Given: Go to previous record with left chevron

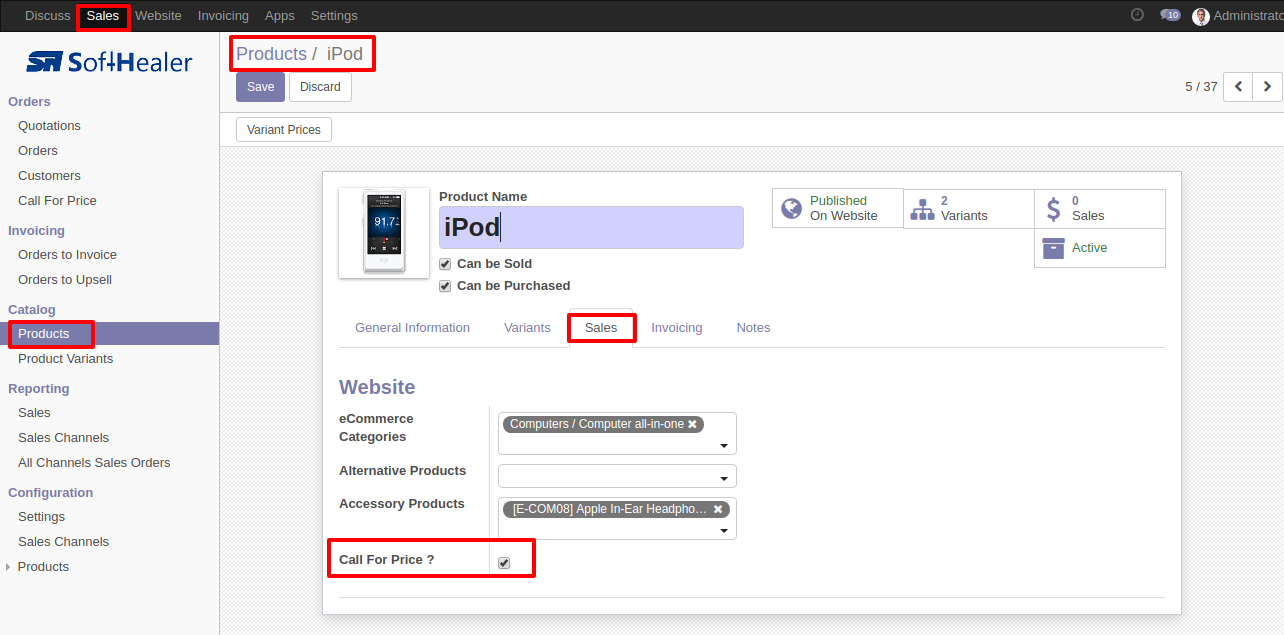Looking at the screenshot, I should (x=1238, y=87).
